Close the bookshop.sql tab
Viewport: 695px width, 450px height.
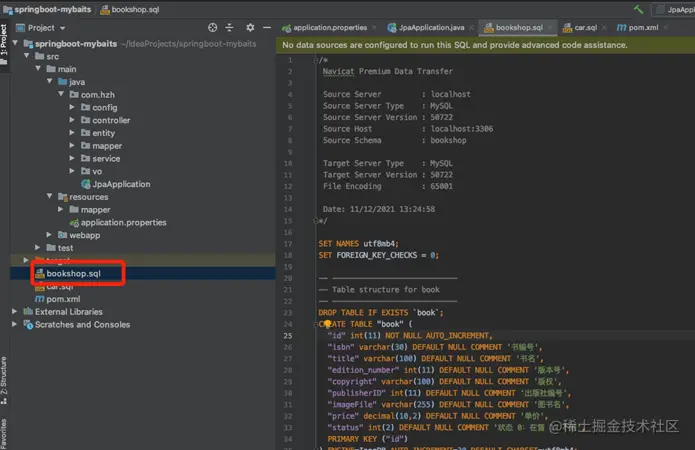click(550, 27)
